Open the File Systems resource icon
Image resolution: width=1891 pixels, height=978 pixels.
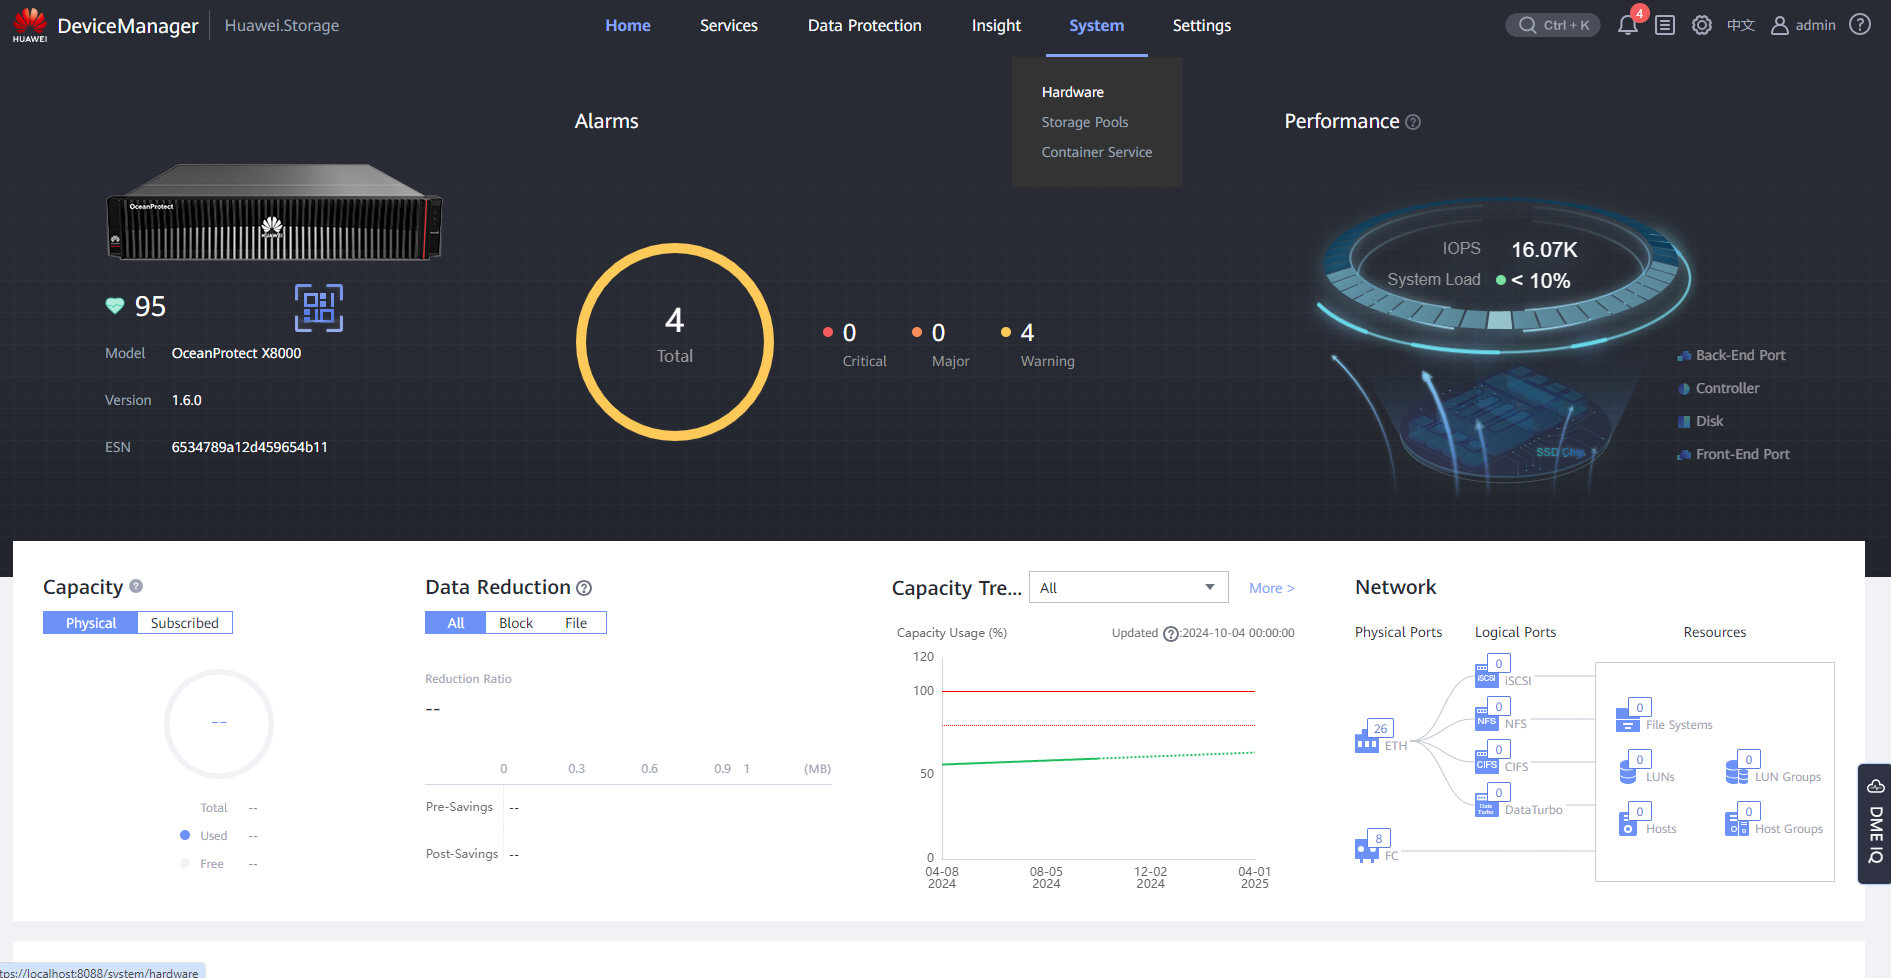pyautogui.click(x=1628, y=720)
